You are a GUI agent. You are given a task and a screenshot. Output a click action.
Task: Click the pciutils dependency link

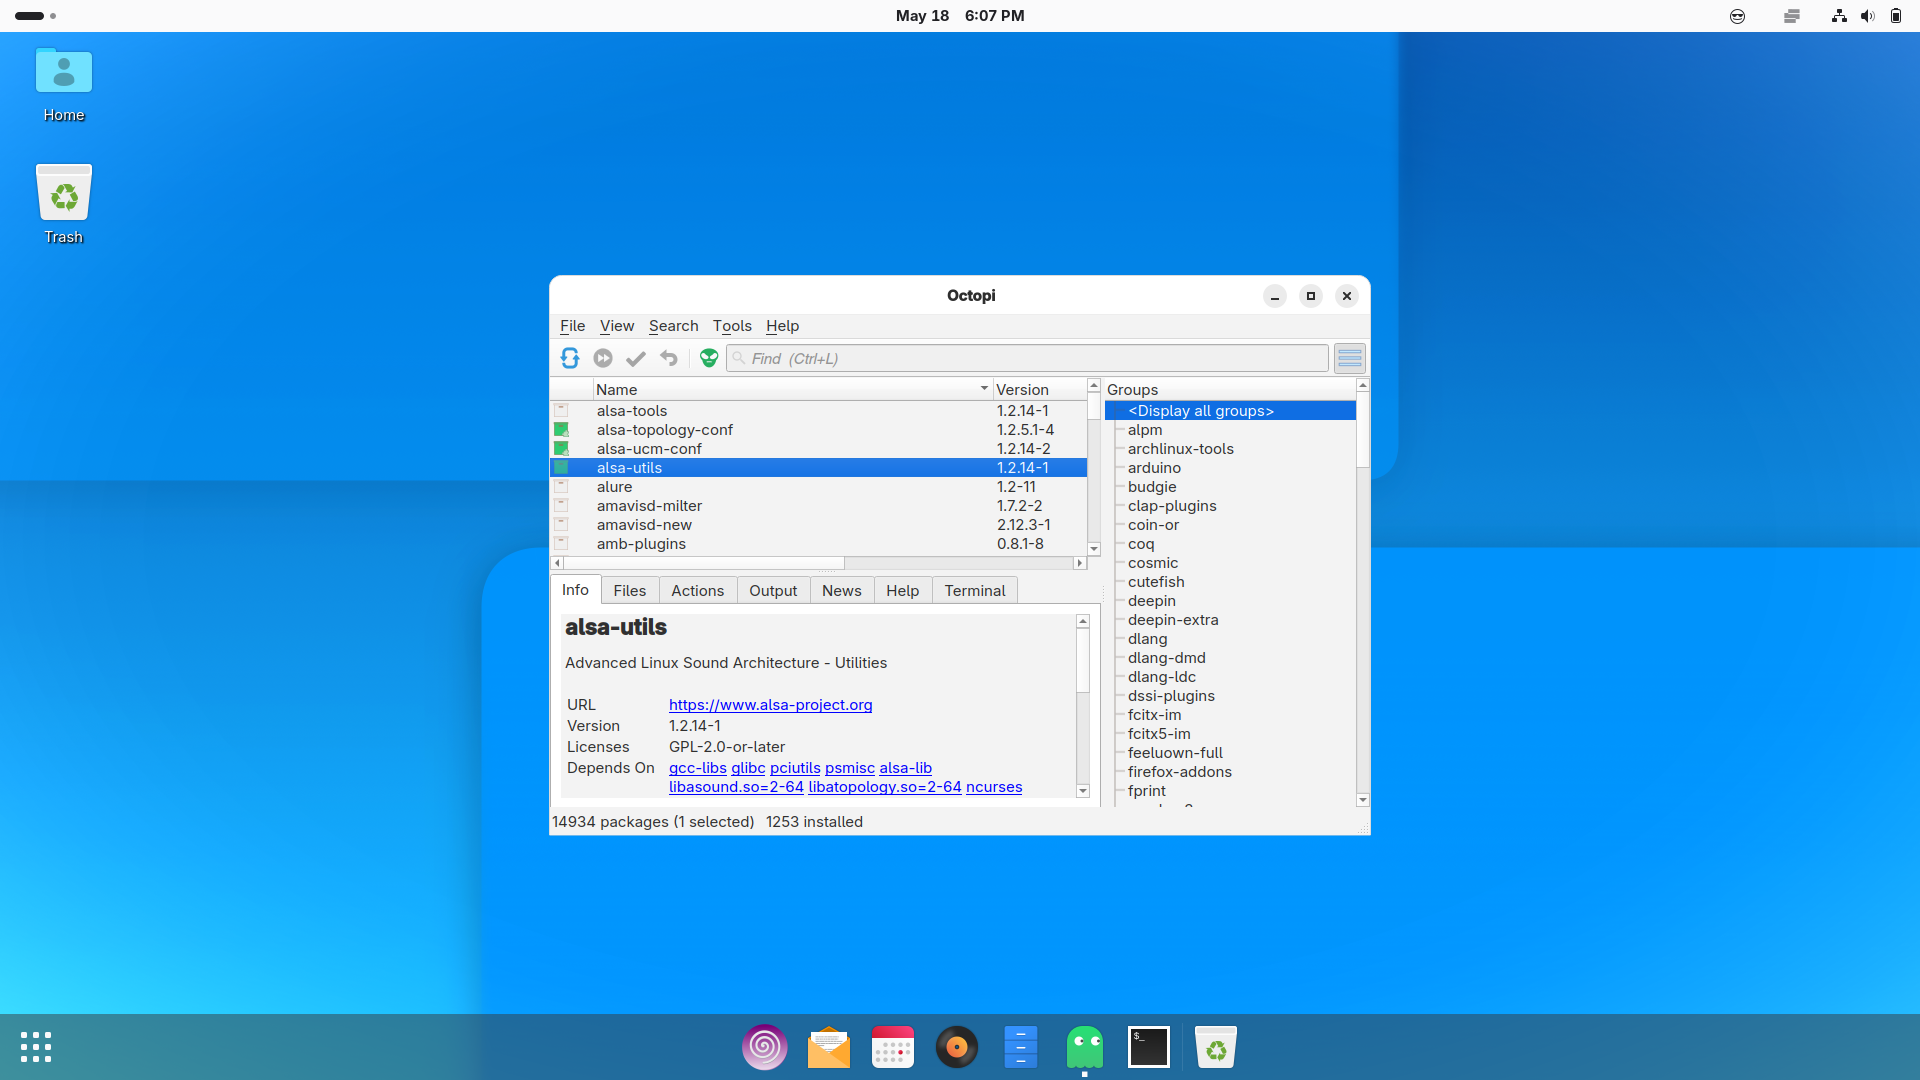(795, 768)
